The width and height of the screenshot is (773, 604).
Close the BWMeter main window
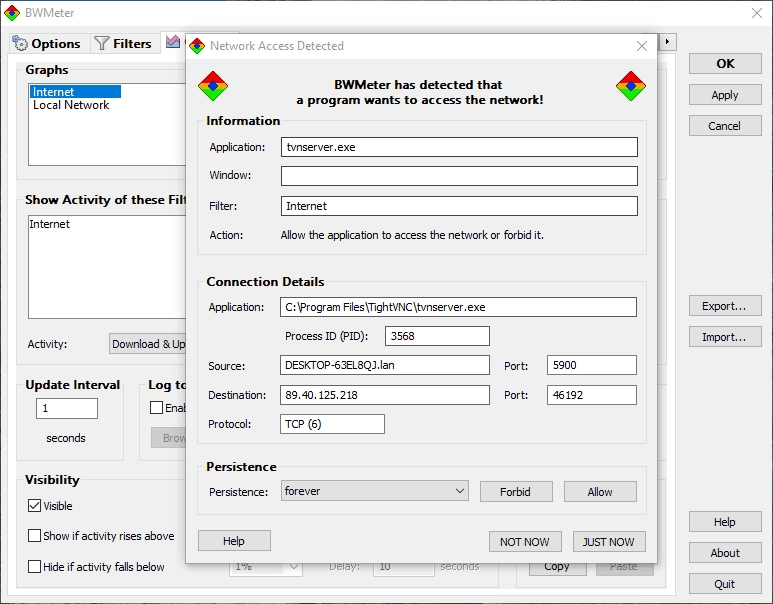tap(757, 13)
